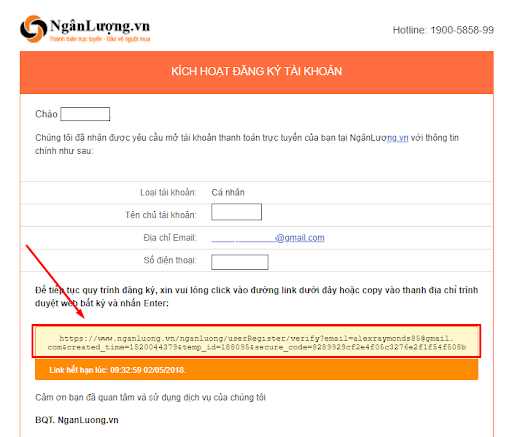Open the @gmail.com email address link
This screenshot has width=512, height=437.
(x=268, y=238)
